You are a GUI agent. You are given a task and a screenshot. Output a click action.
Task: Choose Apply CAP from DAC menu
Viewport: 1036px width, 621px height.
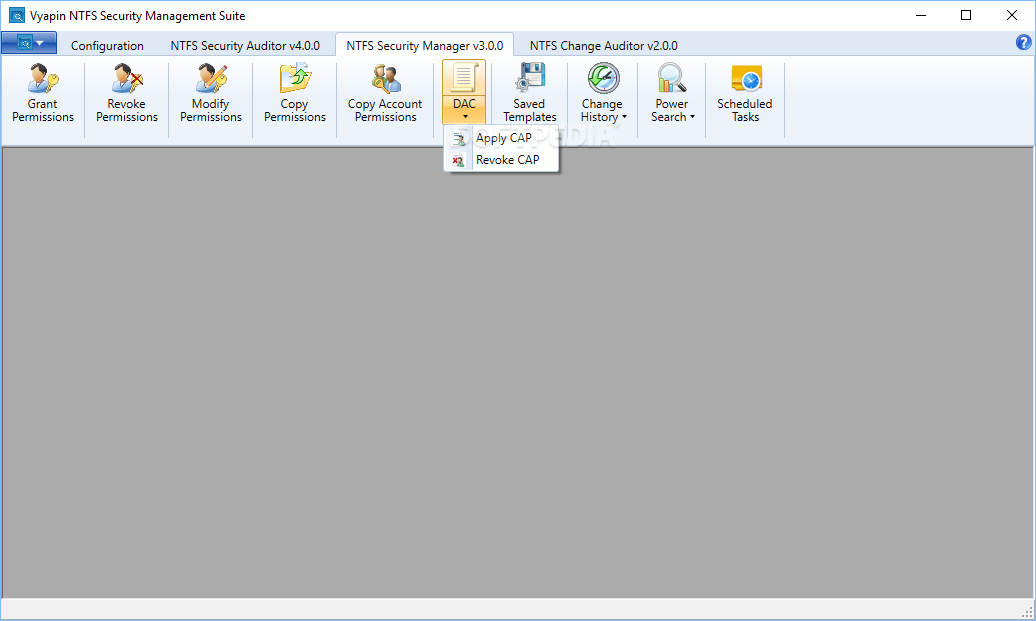click(501, 138)
